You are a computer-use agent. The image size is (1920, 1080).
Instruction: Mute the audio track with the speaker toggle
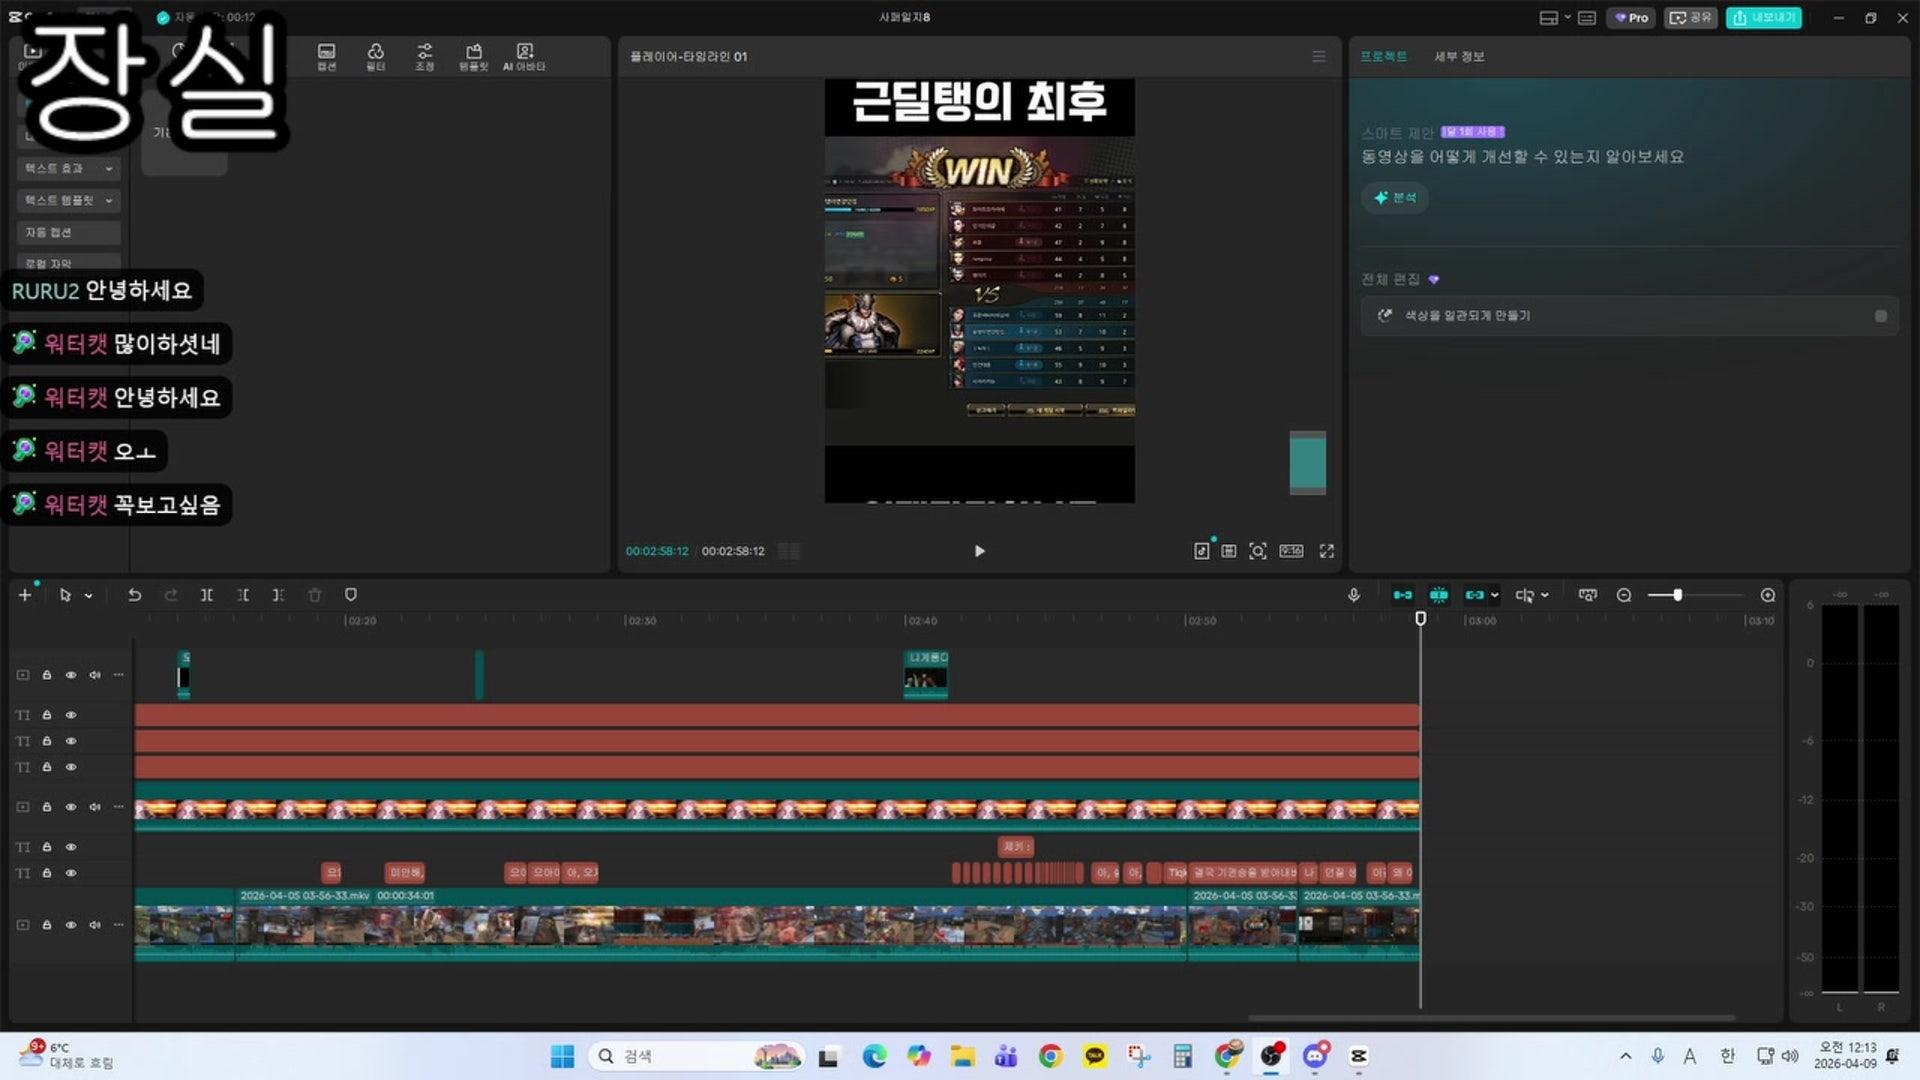point(95,806)
